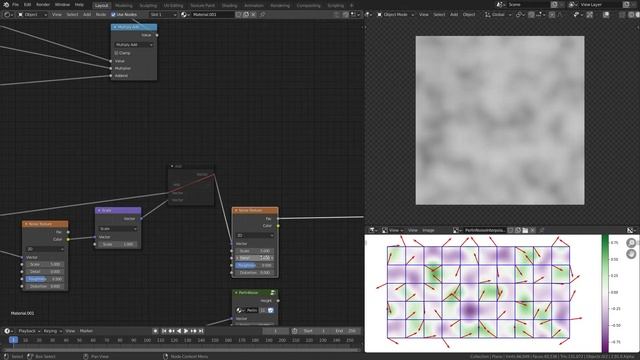Open the Object Mode dropdown
The height and width of the screenshot is (360, 640).
click(x=395, y=15)
